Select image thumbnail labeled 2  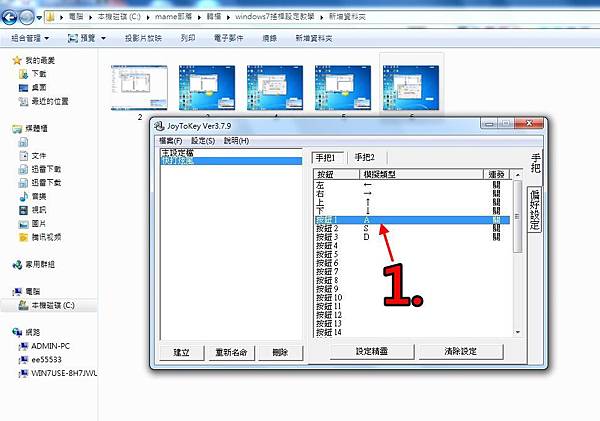point(139,88)
